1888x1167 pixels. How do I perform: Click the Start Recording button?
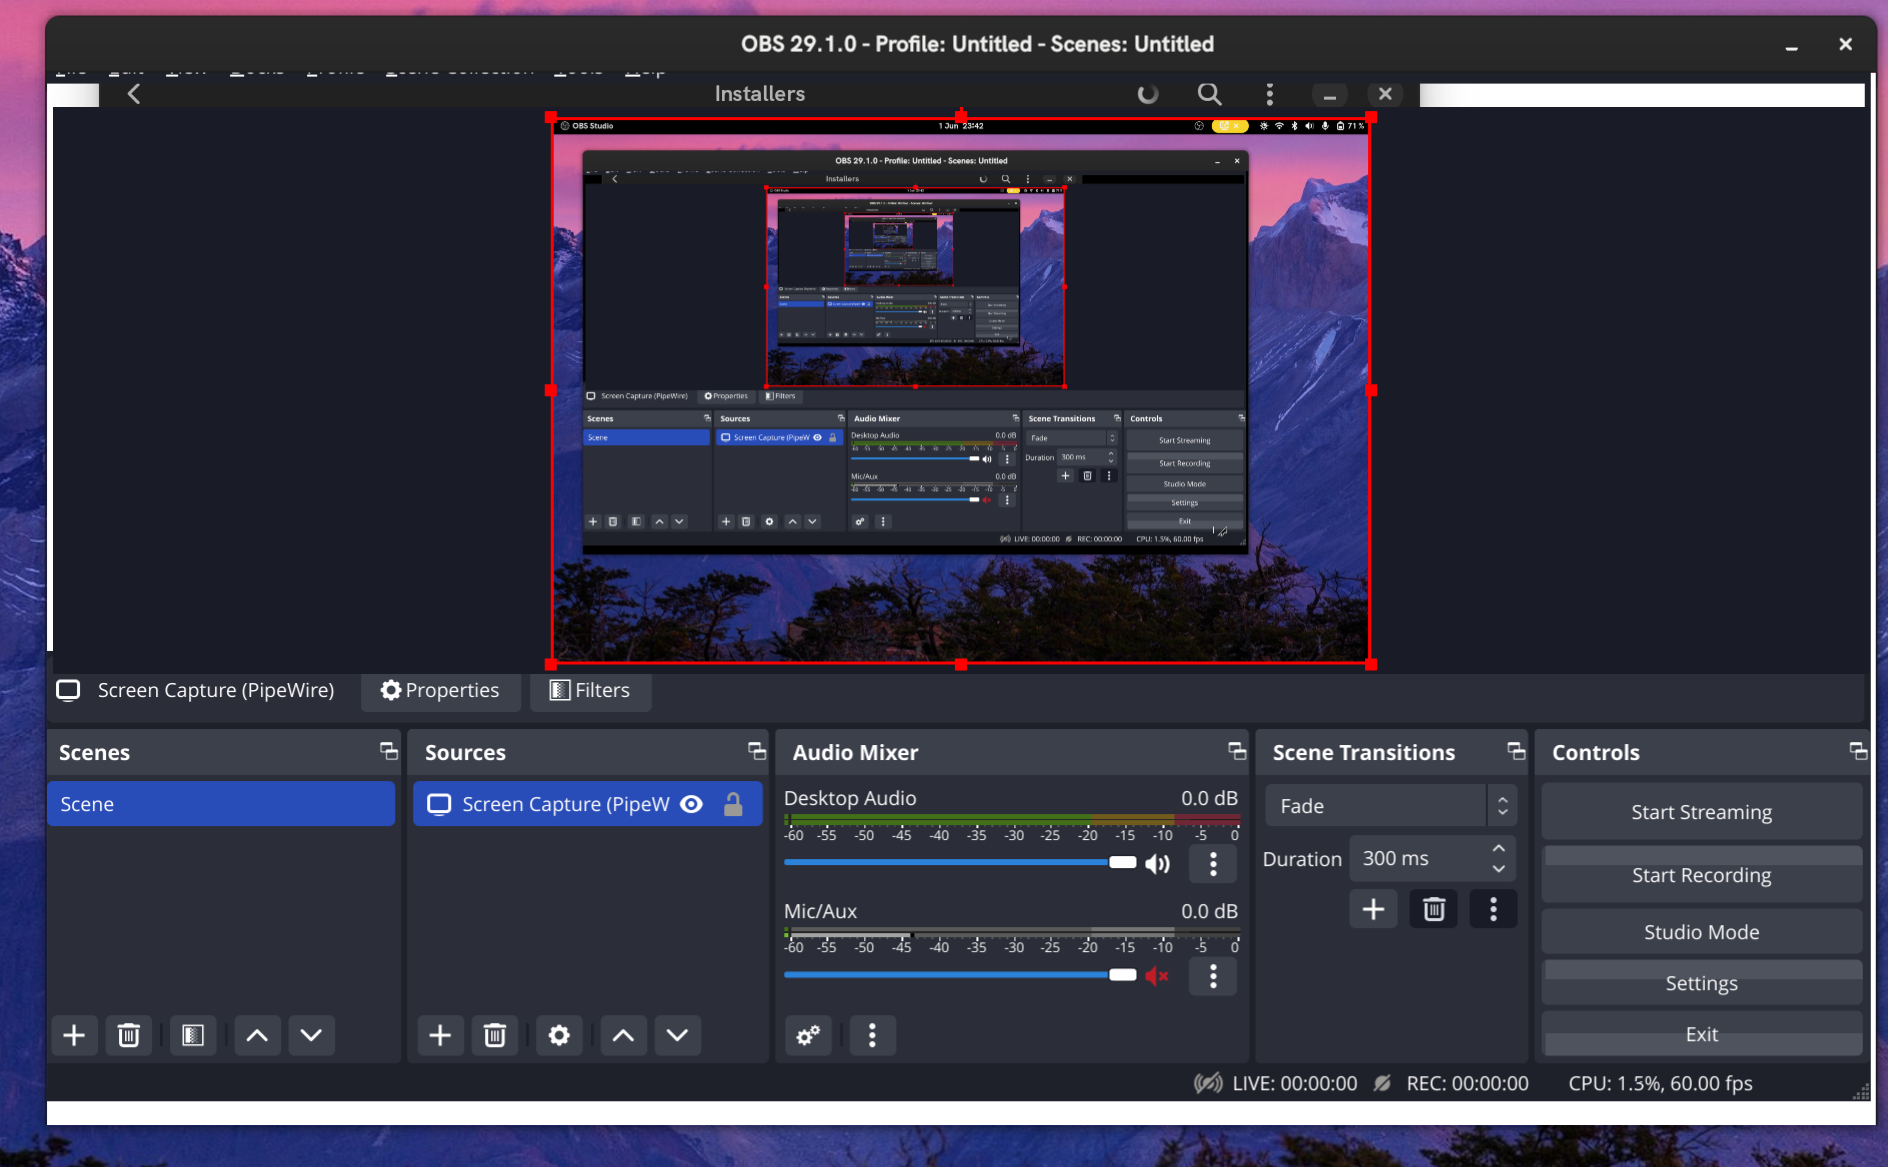pyautogui.click(x=1701, y=875)
